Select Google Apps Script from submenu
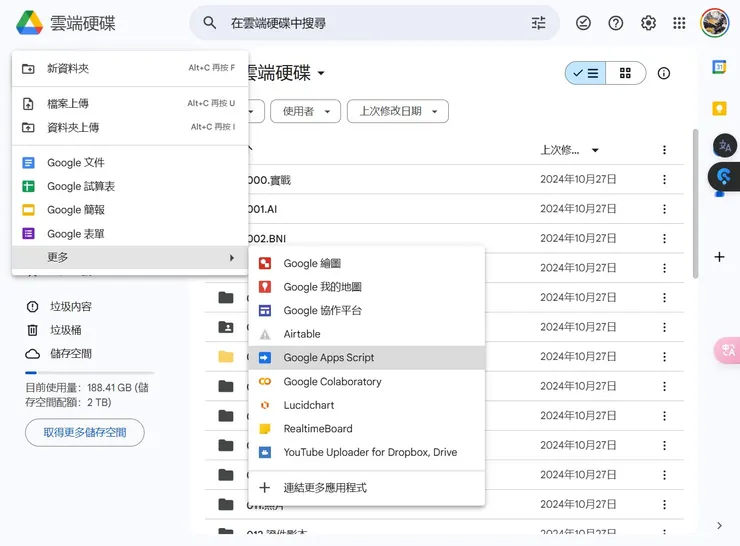 tap(367, 358)
